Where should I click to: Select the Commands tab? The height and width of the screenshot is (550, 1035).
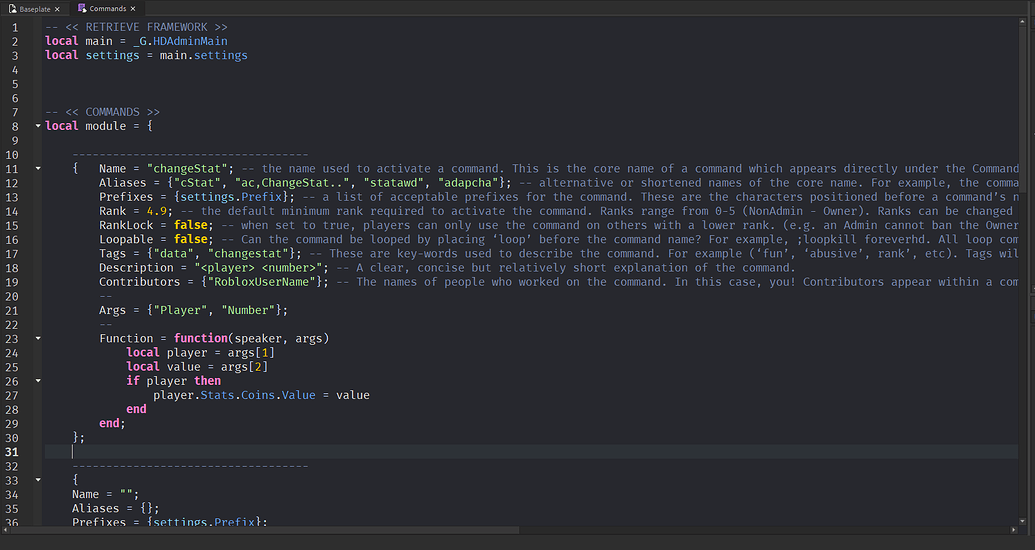click(107, 8)
